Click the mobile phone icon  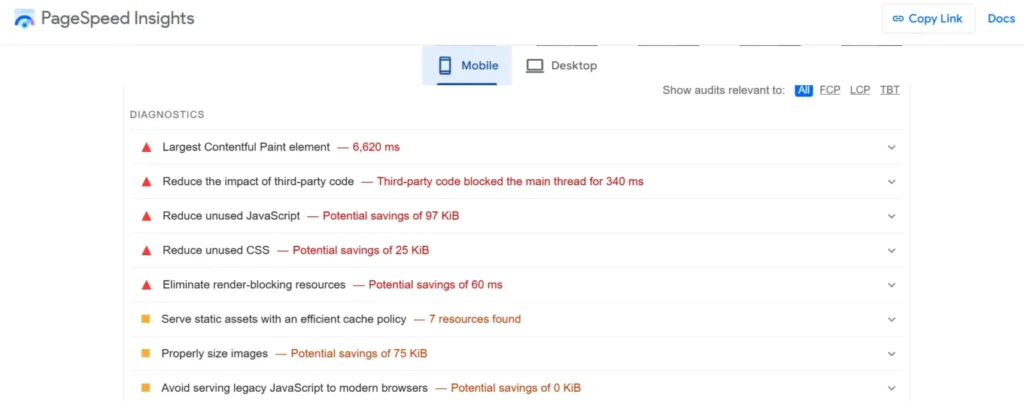445,65
